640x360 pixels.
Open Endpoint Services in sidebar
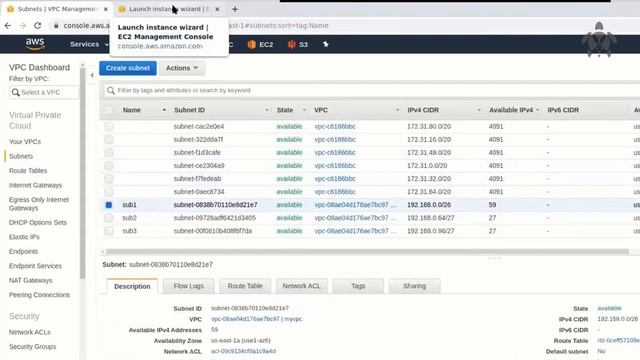(35, 266)
